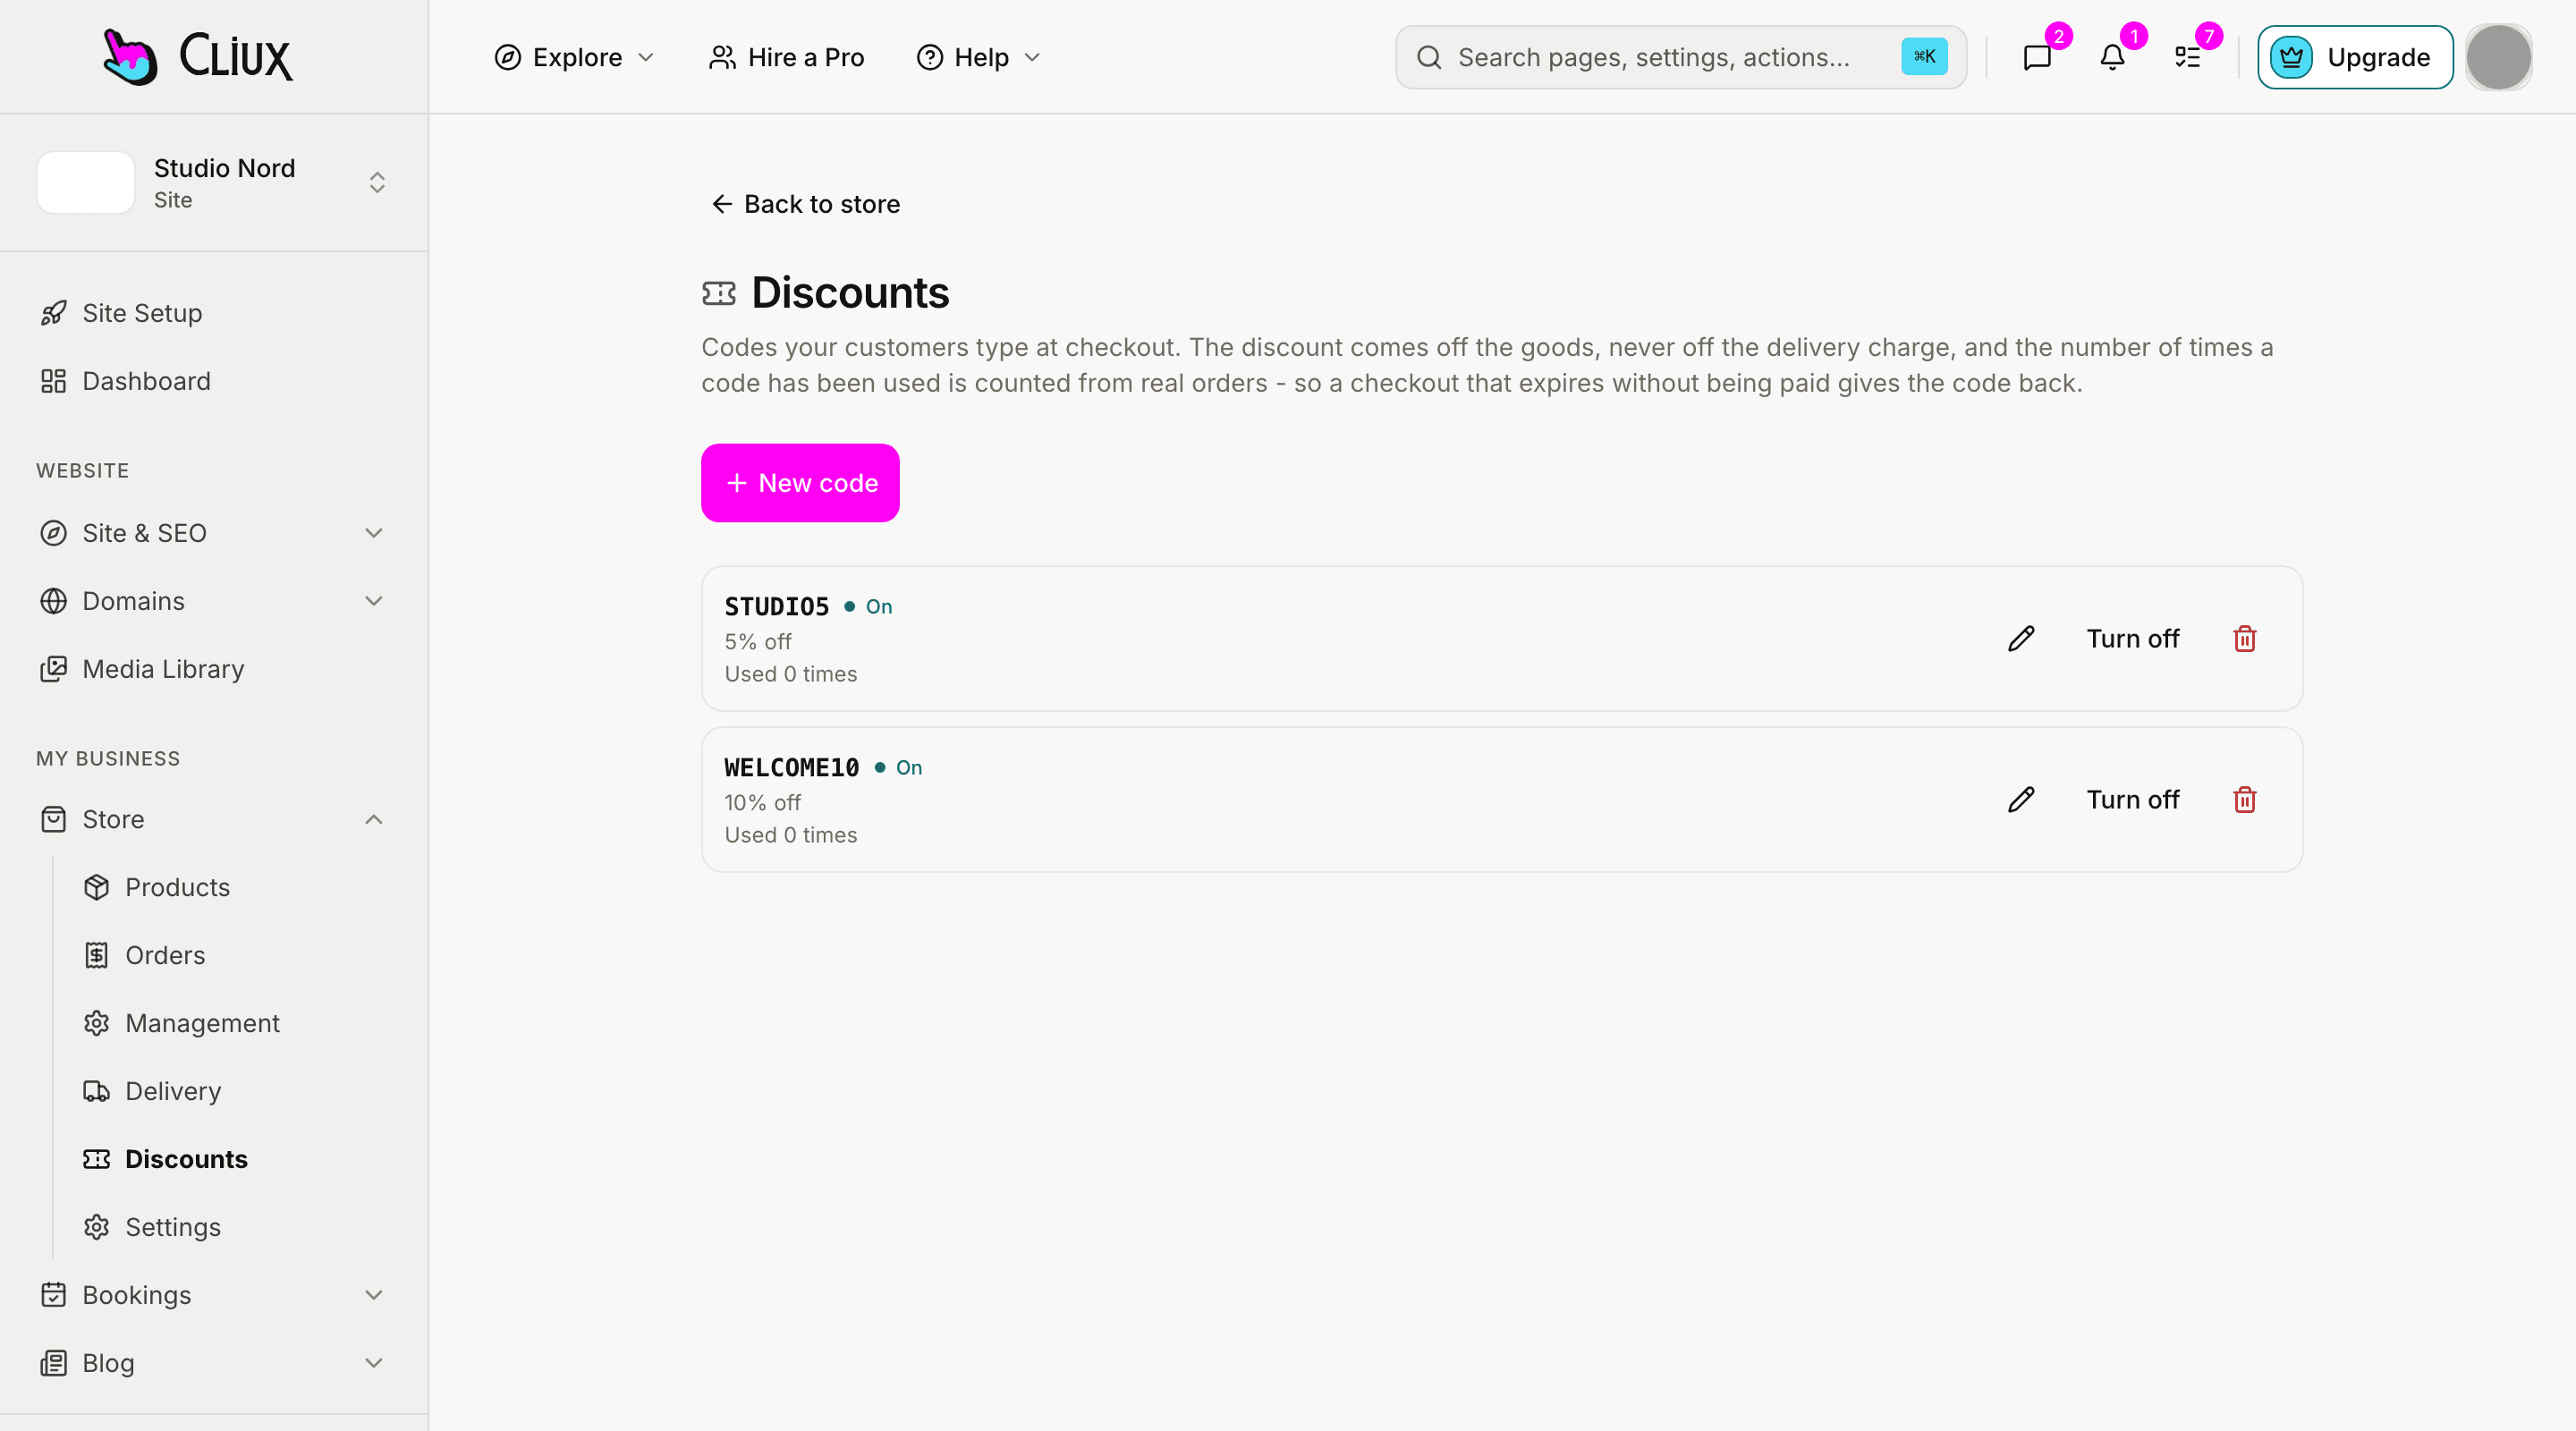2576x1431 pixels.
Task: Click the "5% off" text
Action: (758, 642)
